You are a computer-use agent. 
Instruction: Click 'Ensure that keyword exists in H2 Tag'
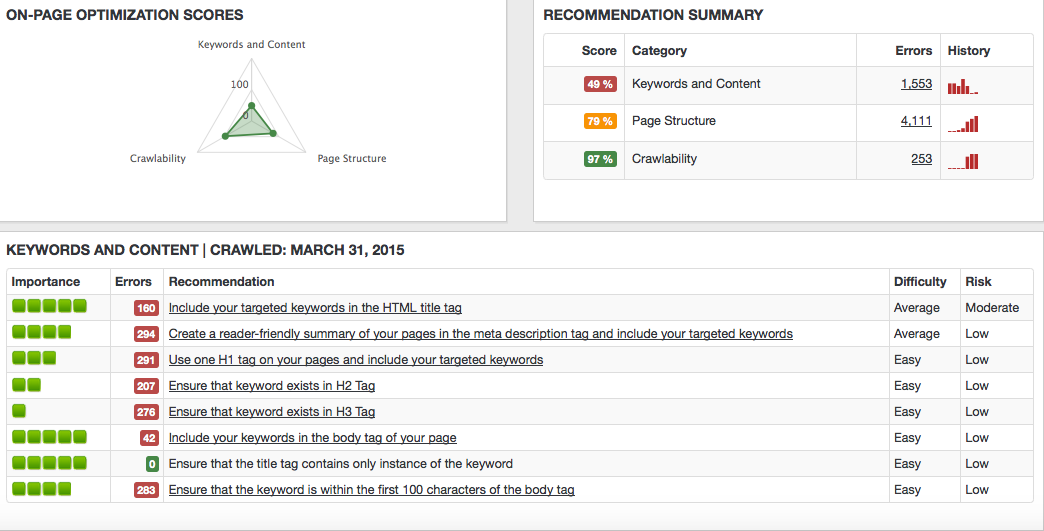tap(271, 386)
